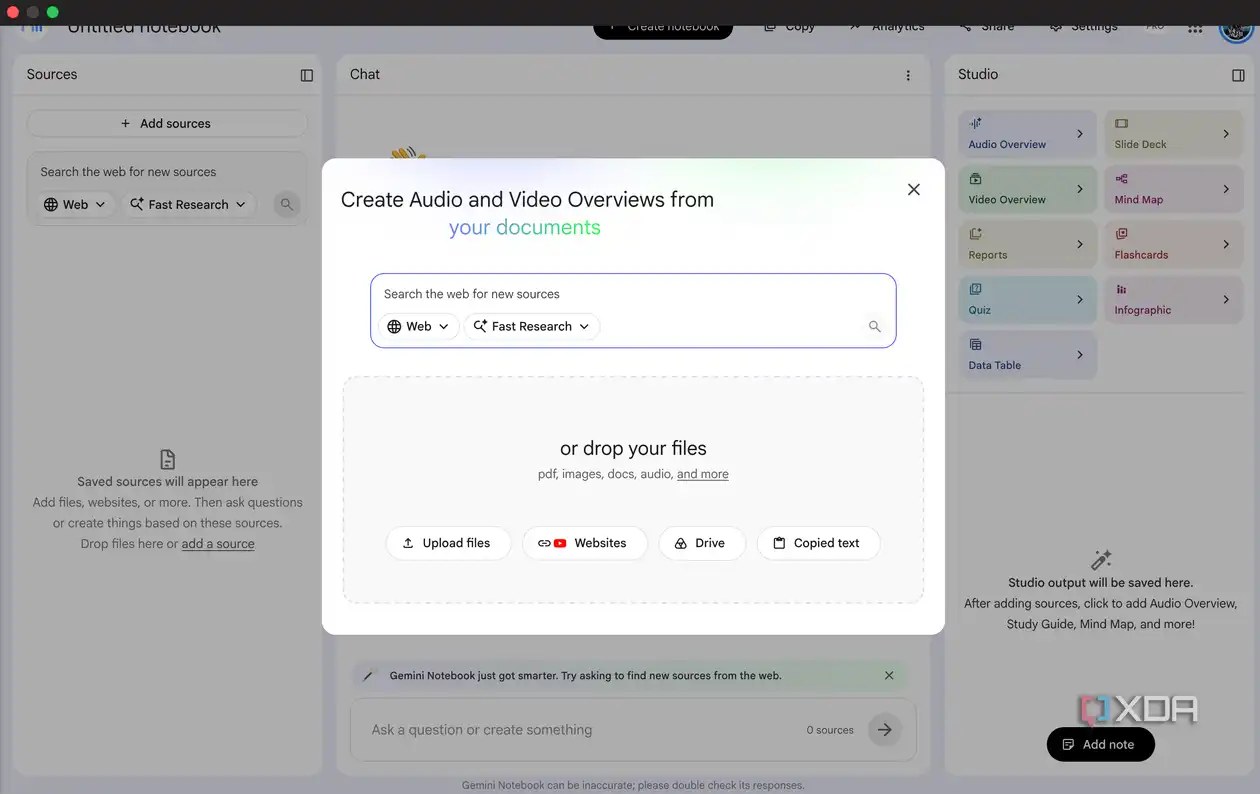Click the Untitled notebook title
1260x794 pixels.
[144, 29]
